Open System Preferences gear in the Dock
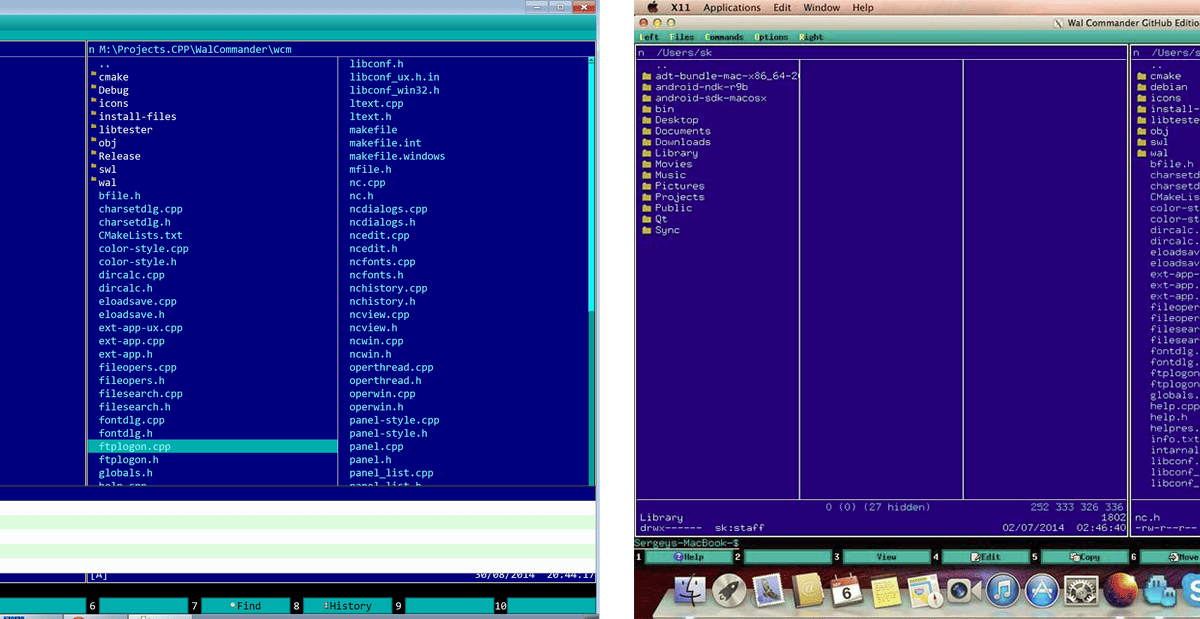 (x=1080, y=592)
